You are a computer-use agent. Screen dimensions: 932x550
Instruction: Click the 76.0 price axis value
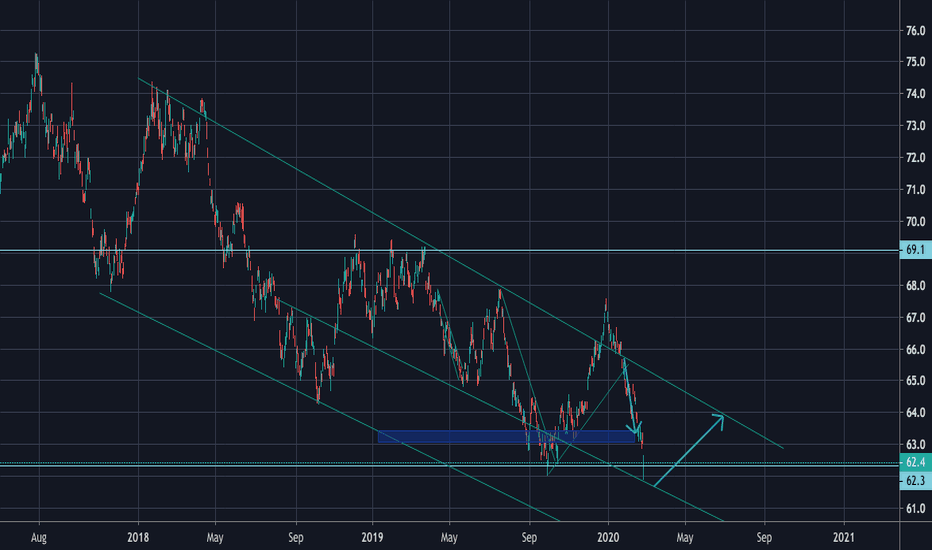[x=915, y=30]
